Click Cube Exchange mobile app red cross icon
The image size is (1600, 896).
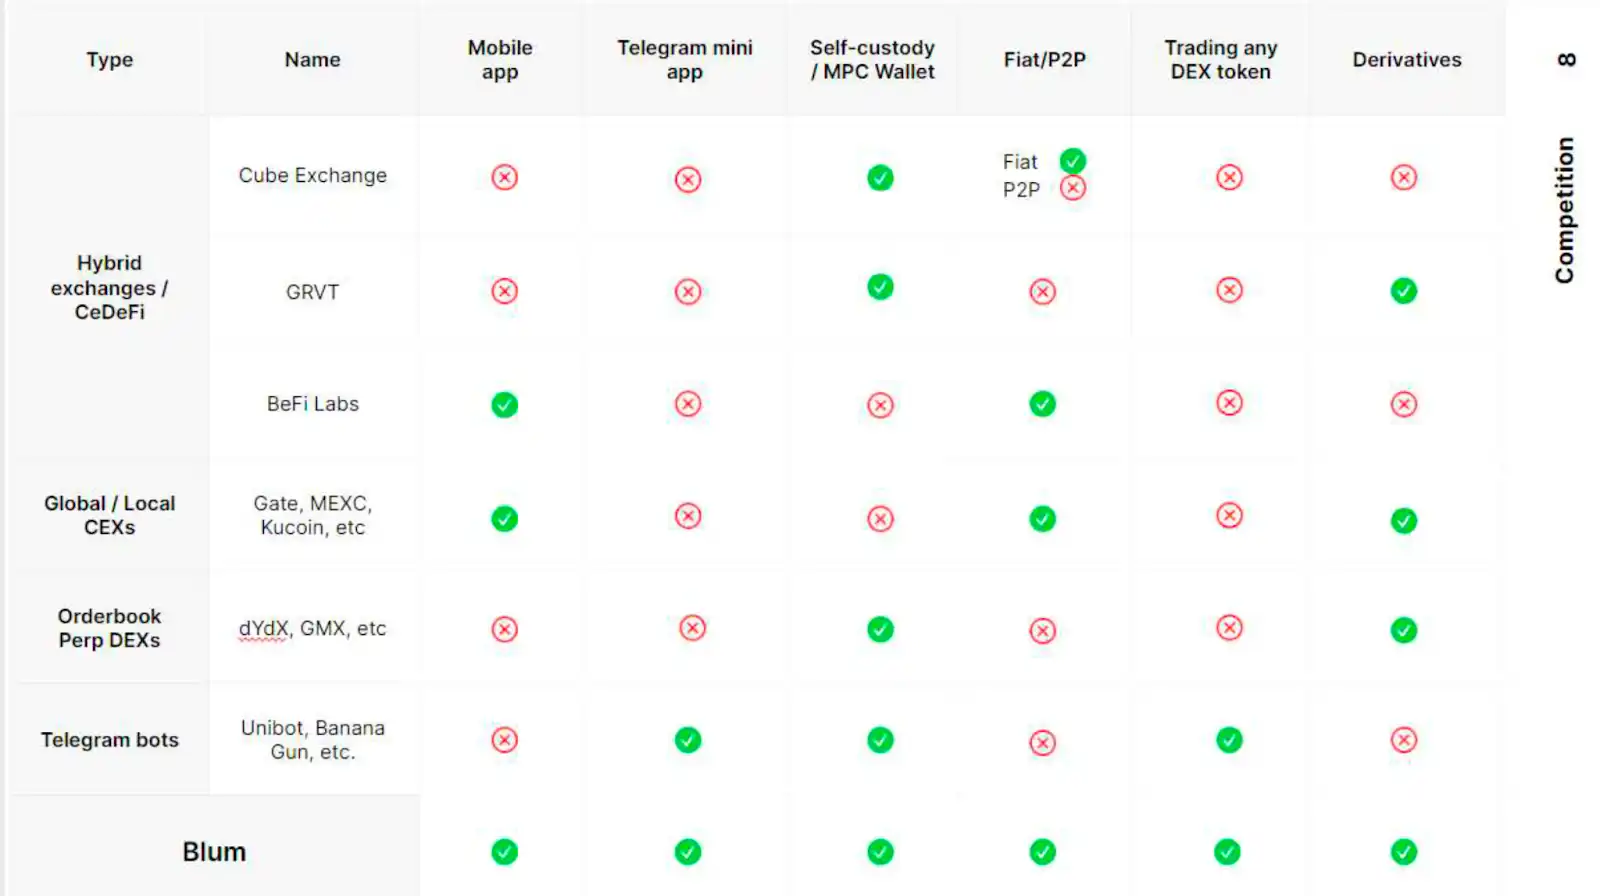point(504,177)
